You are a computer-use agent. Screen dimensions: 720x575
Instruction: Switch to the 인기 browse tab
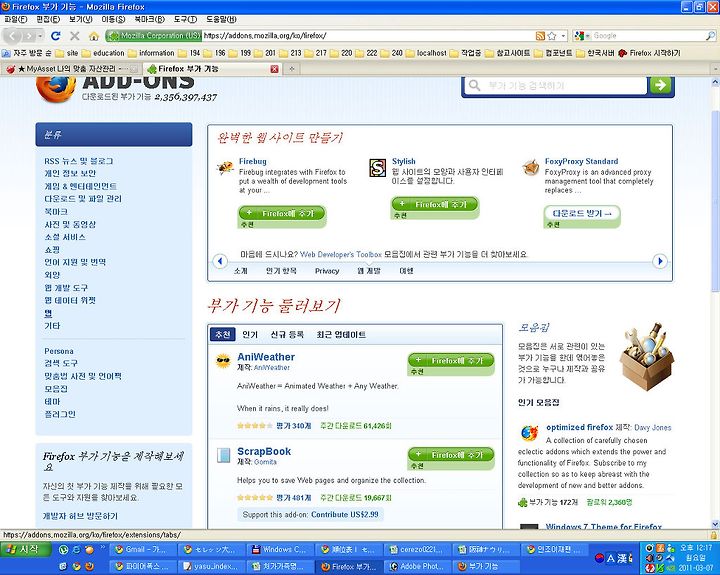coord(250,334)
